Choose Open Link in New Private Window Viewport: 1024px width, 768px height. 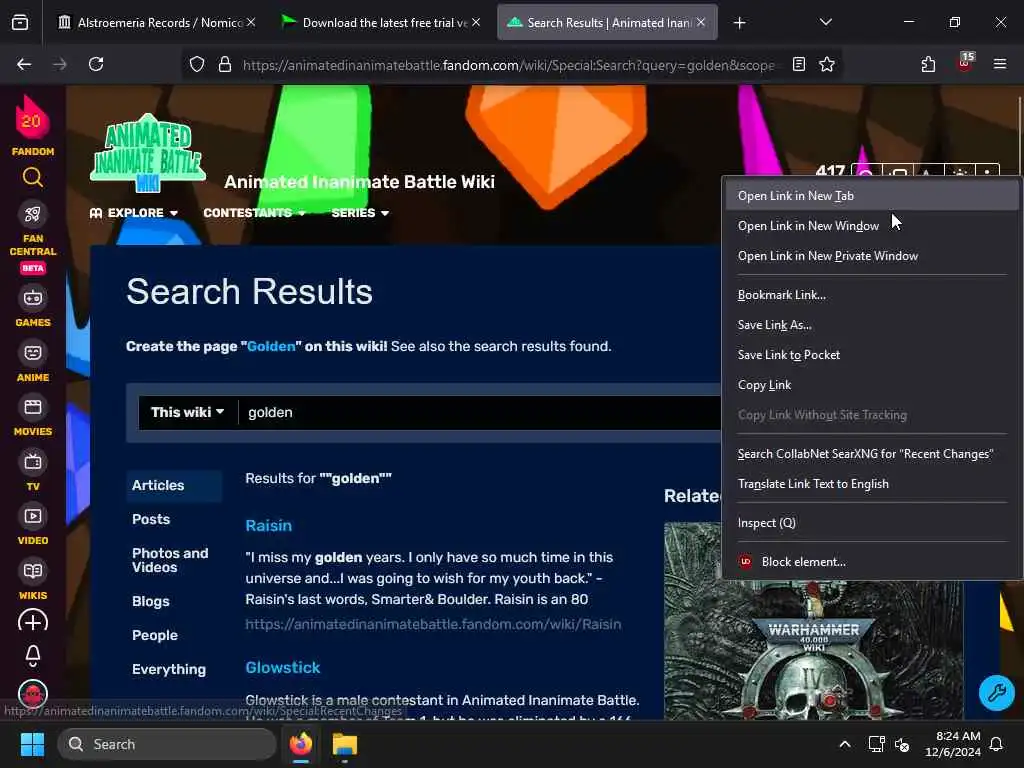click(871, 256)
